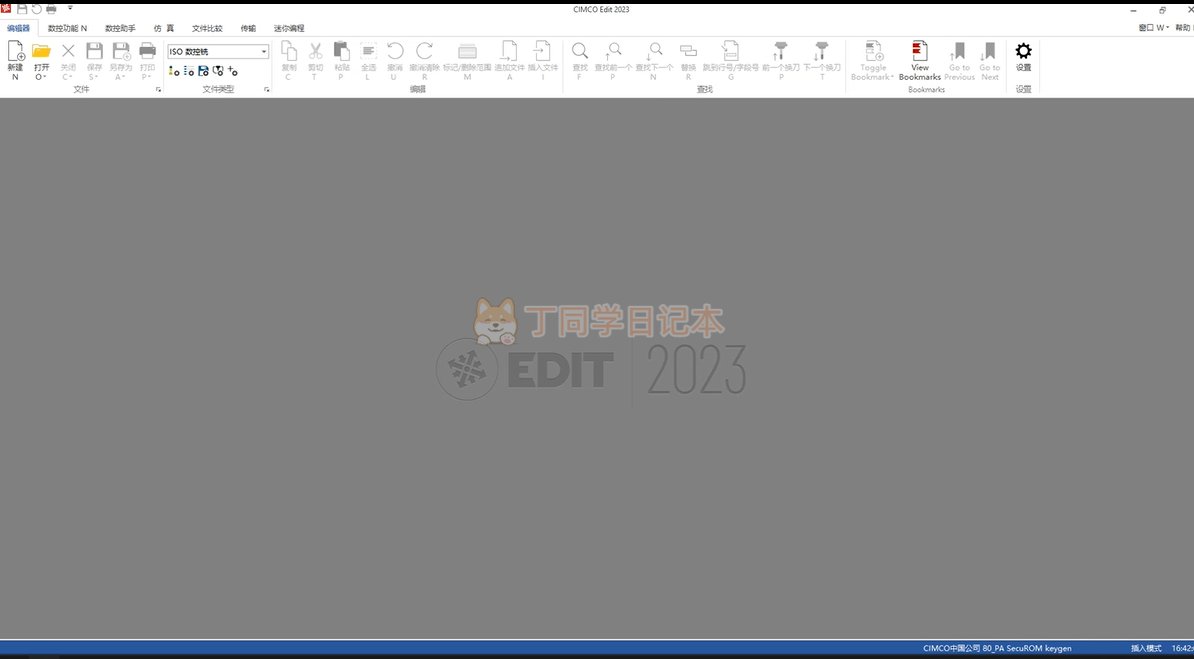Click the quick access save icon in title bar
The height and width of the screenshot is (659, 1194).
pos(22,9)
